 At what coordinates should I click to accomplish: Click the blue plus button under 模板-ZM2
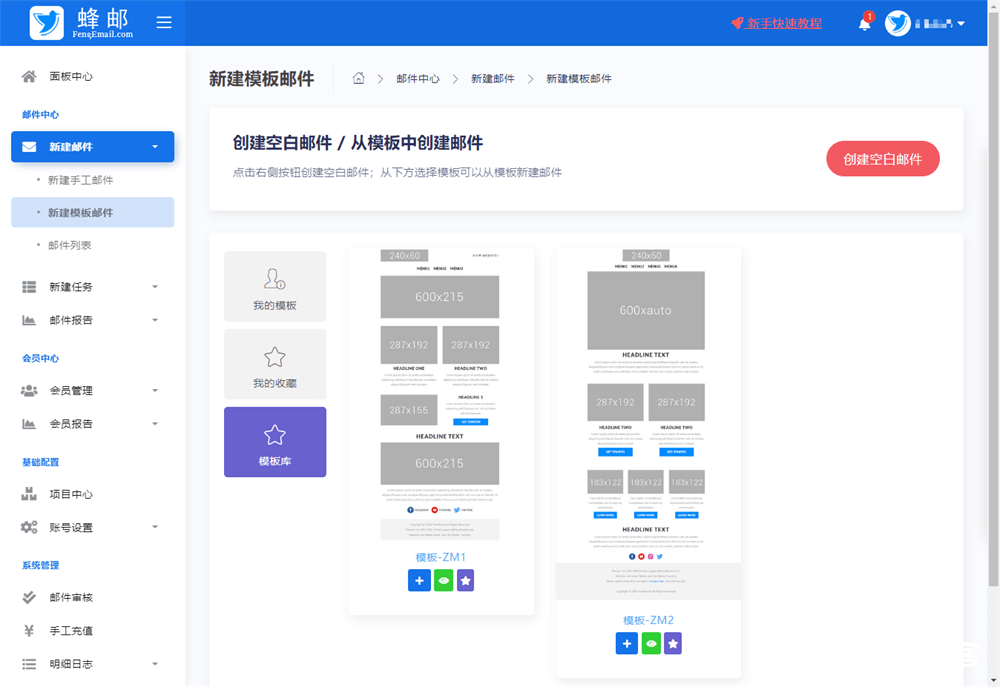point(627,644)
